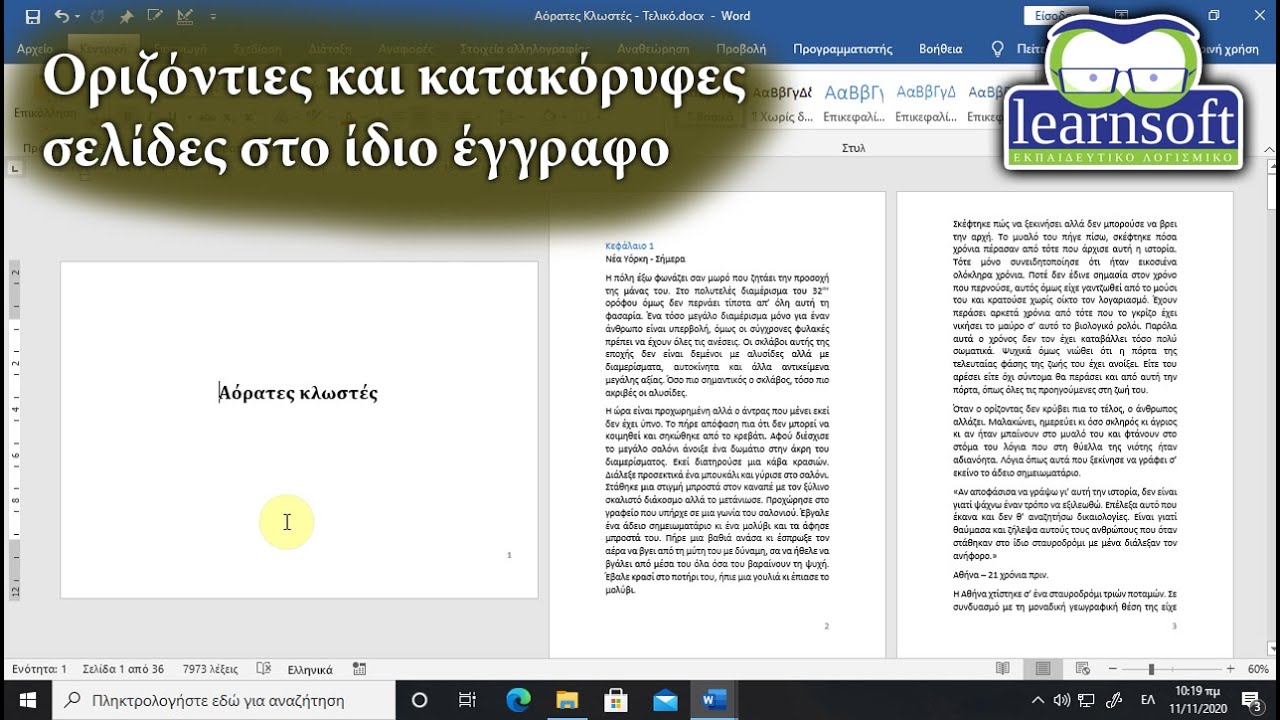Open File Explorer from taskbar

pos(567,700)
